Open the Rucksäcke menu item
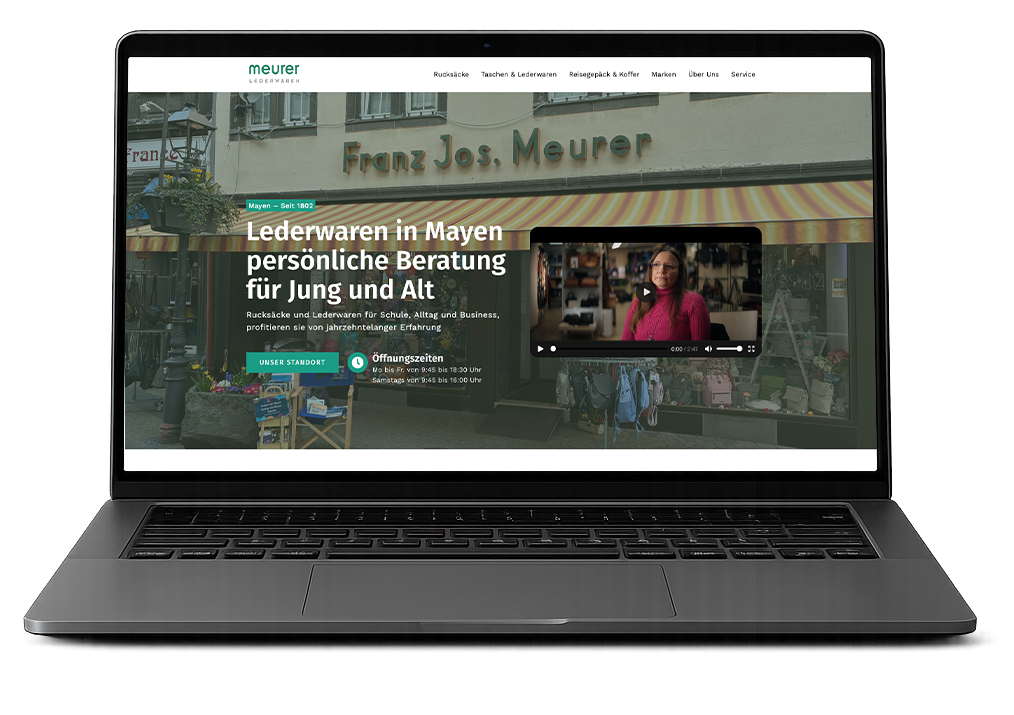This screenshot has height=715, width=1014. pyautogui.click(x=451, y=74)
